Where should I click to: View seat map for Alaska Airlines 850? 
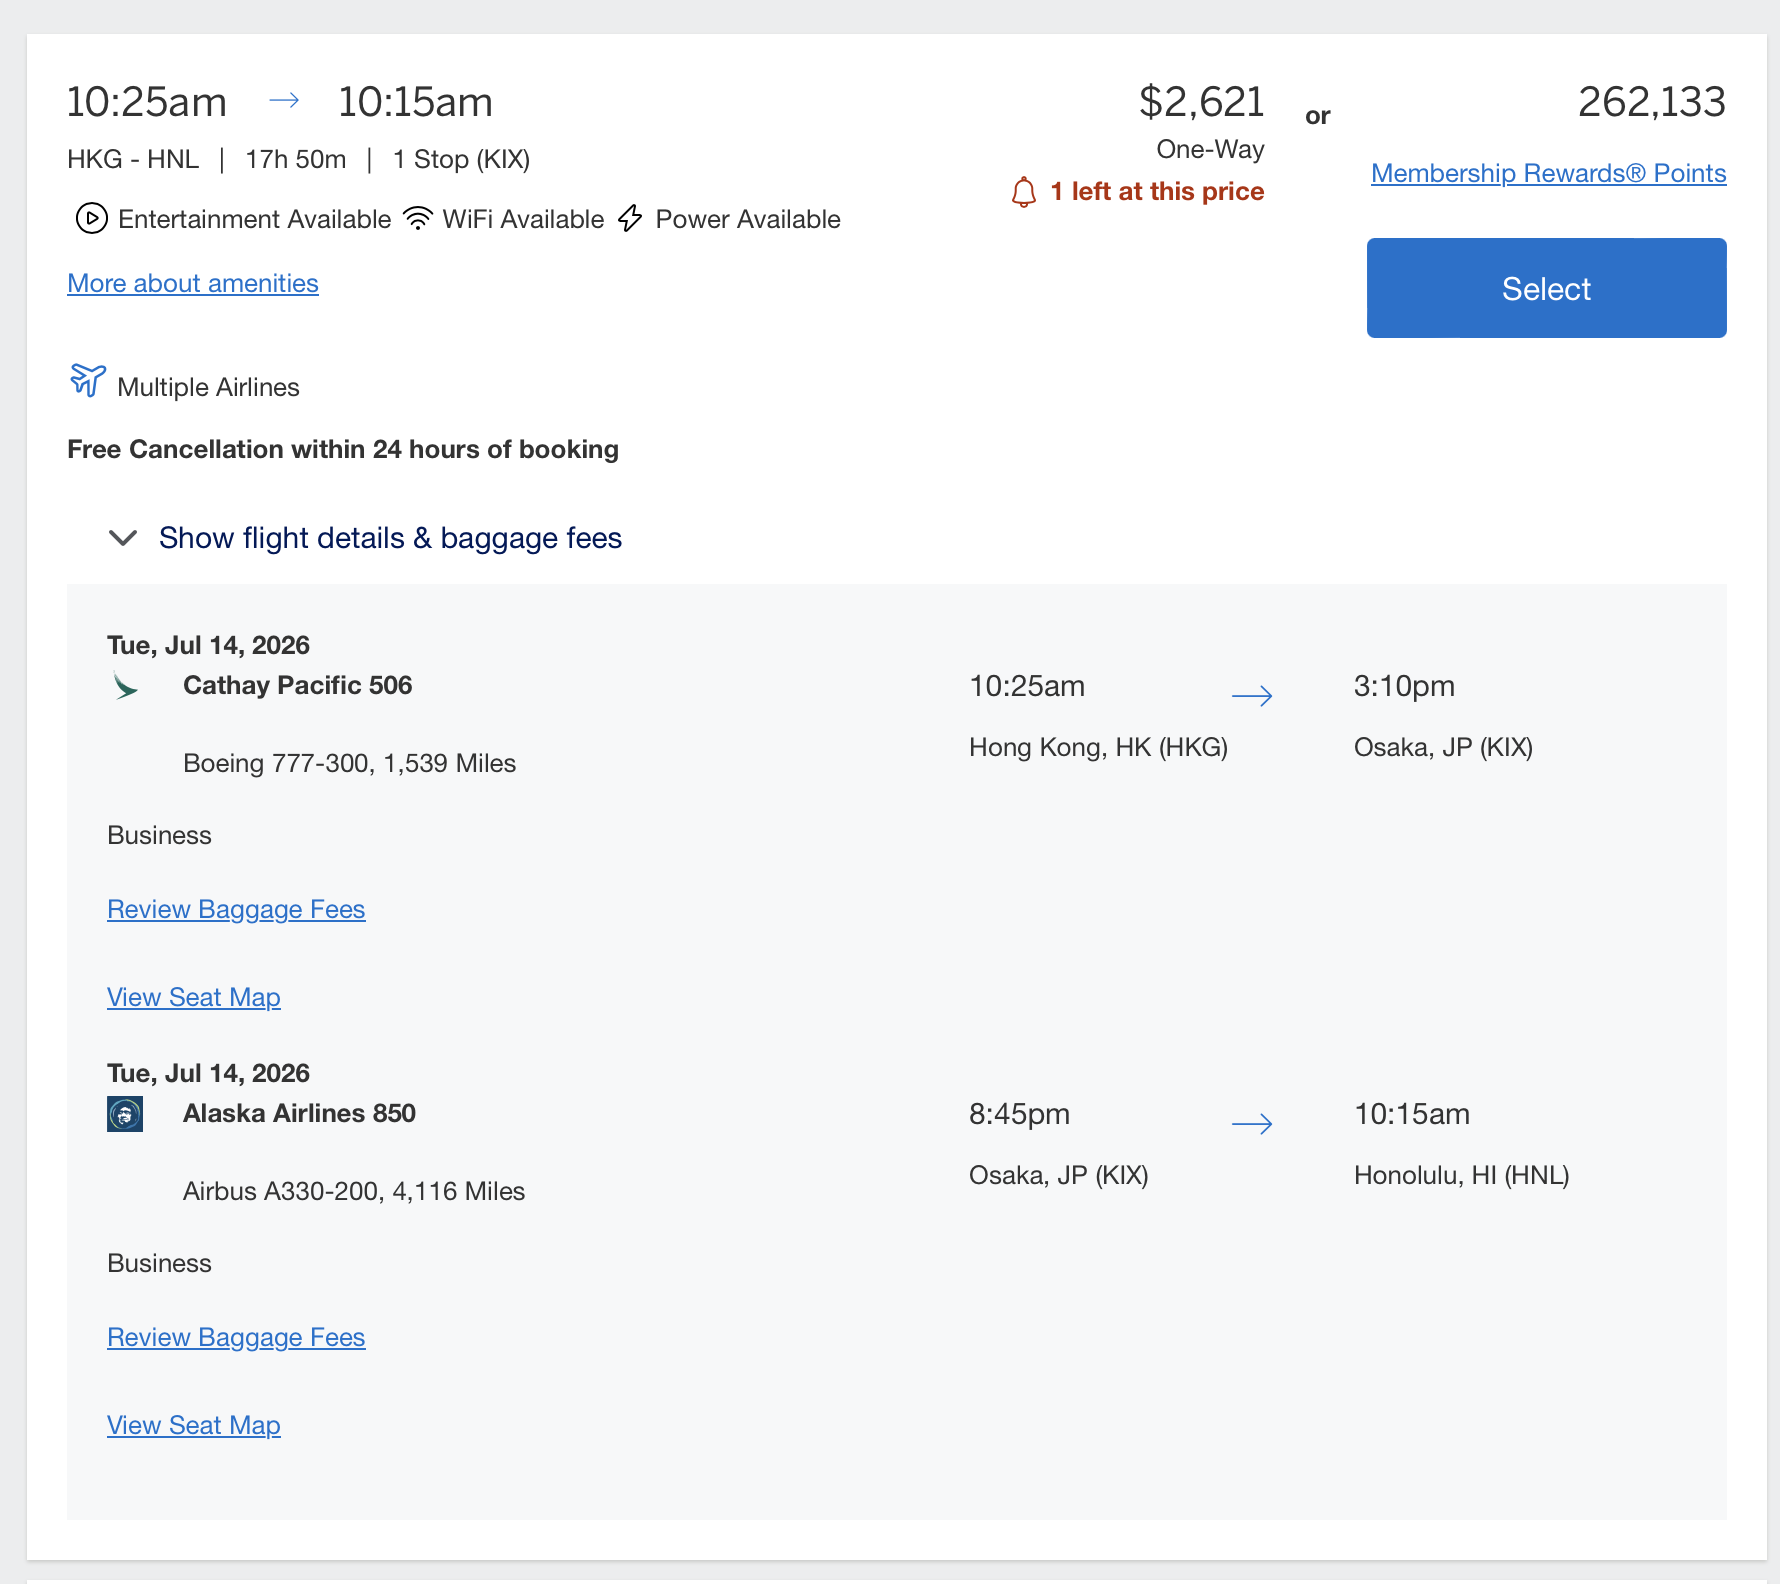(x=194, y=1426)
